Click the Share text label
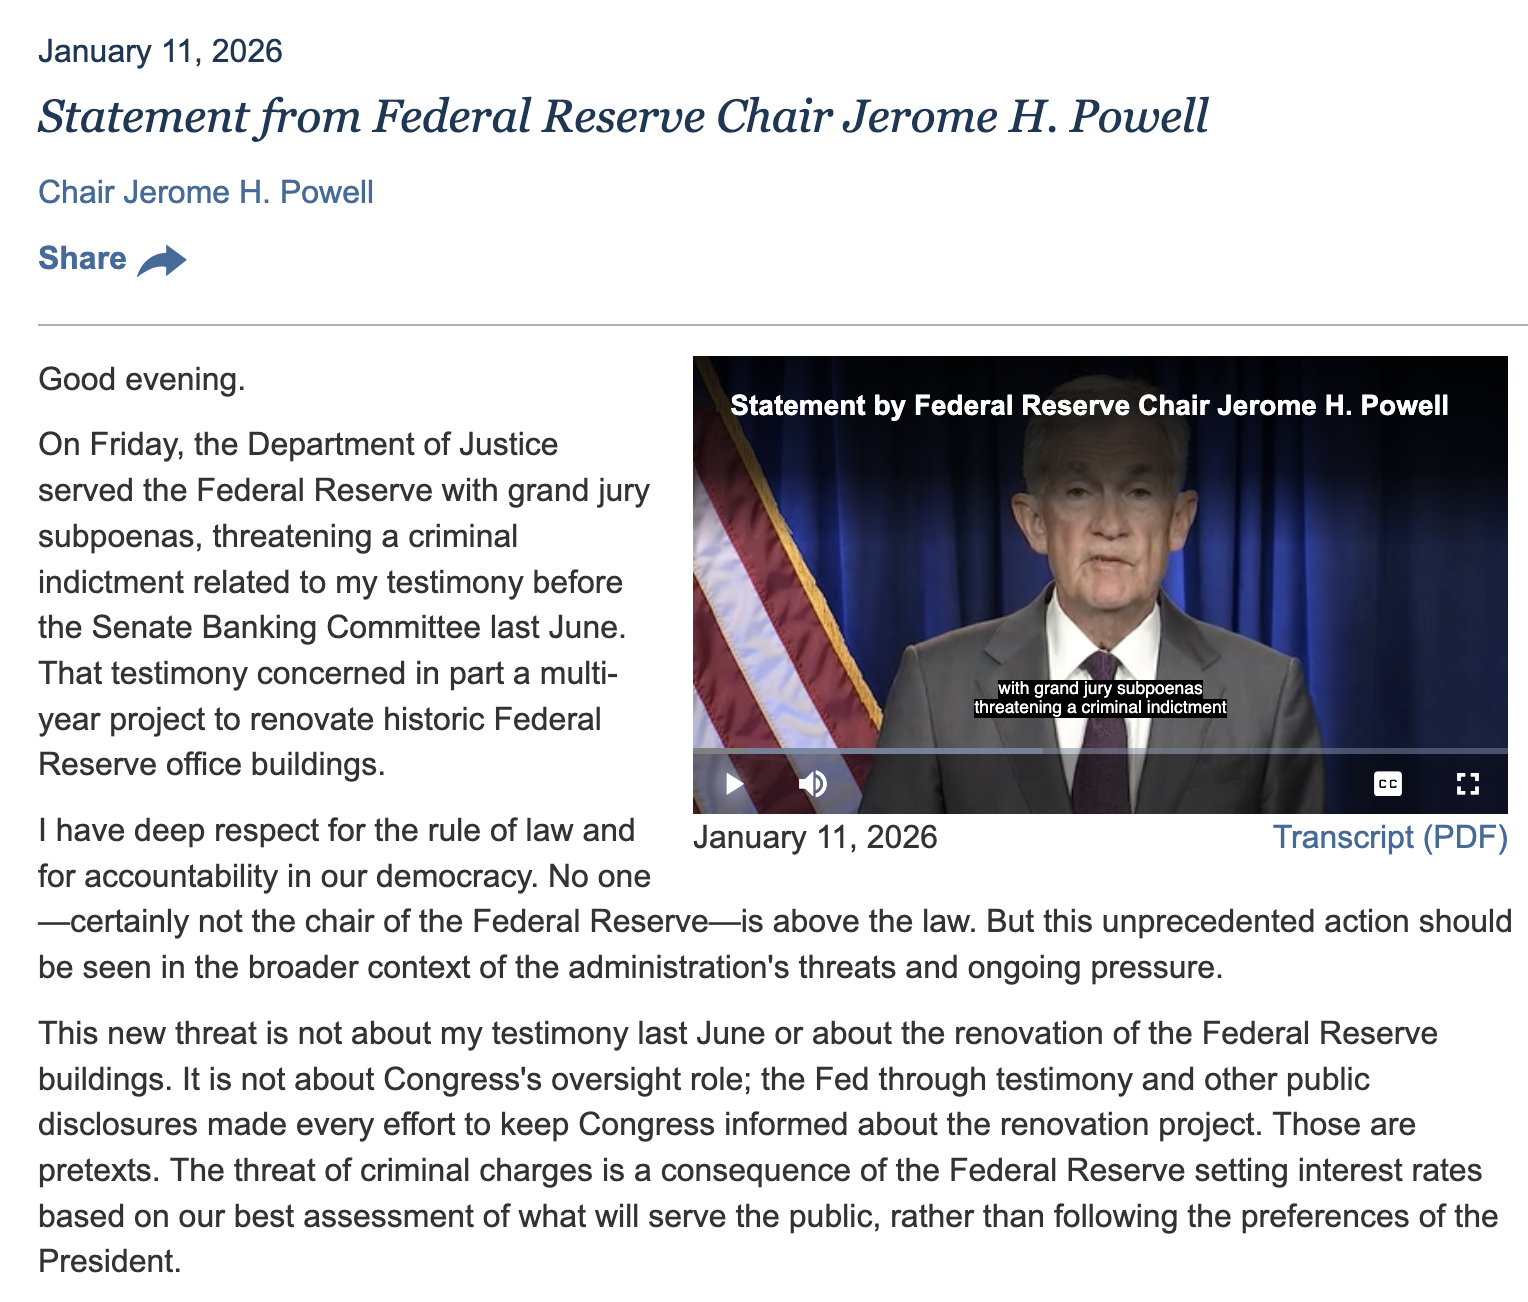1528x1302 pixels. pyautogui.click(x=82, y=258)
